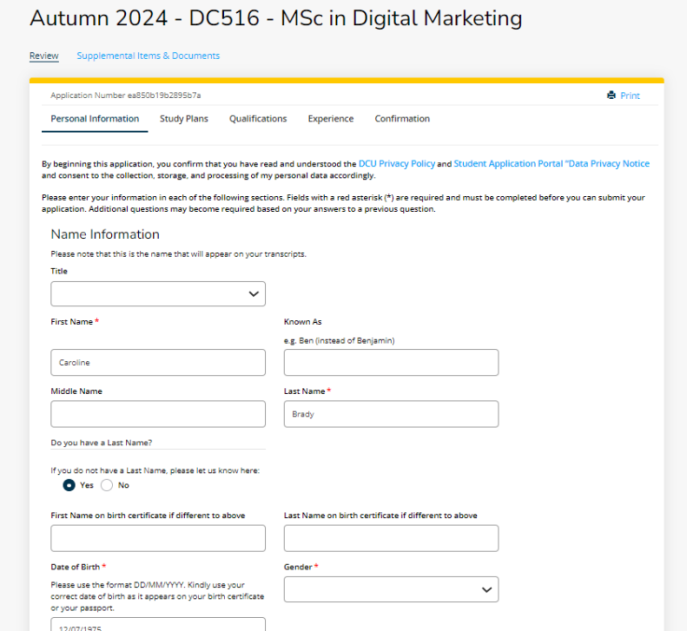
Task: Select the Yes radio button
Action: pyautogui.click(x=69, y=485)
